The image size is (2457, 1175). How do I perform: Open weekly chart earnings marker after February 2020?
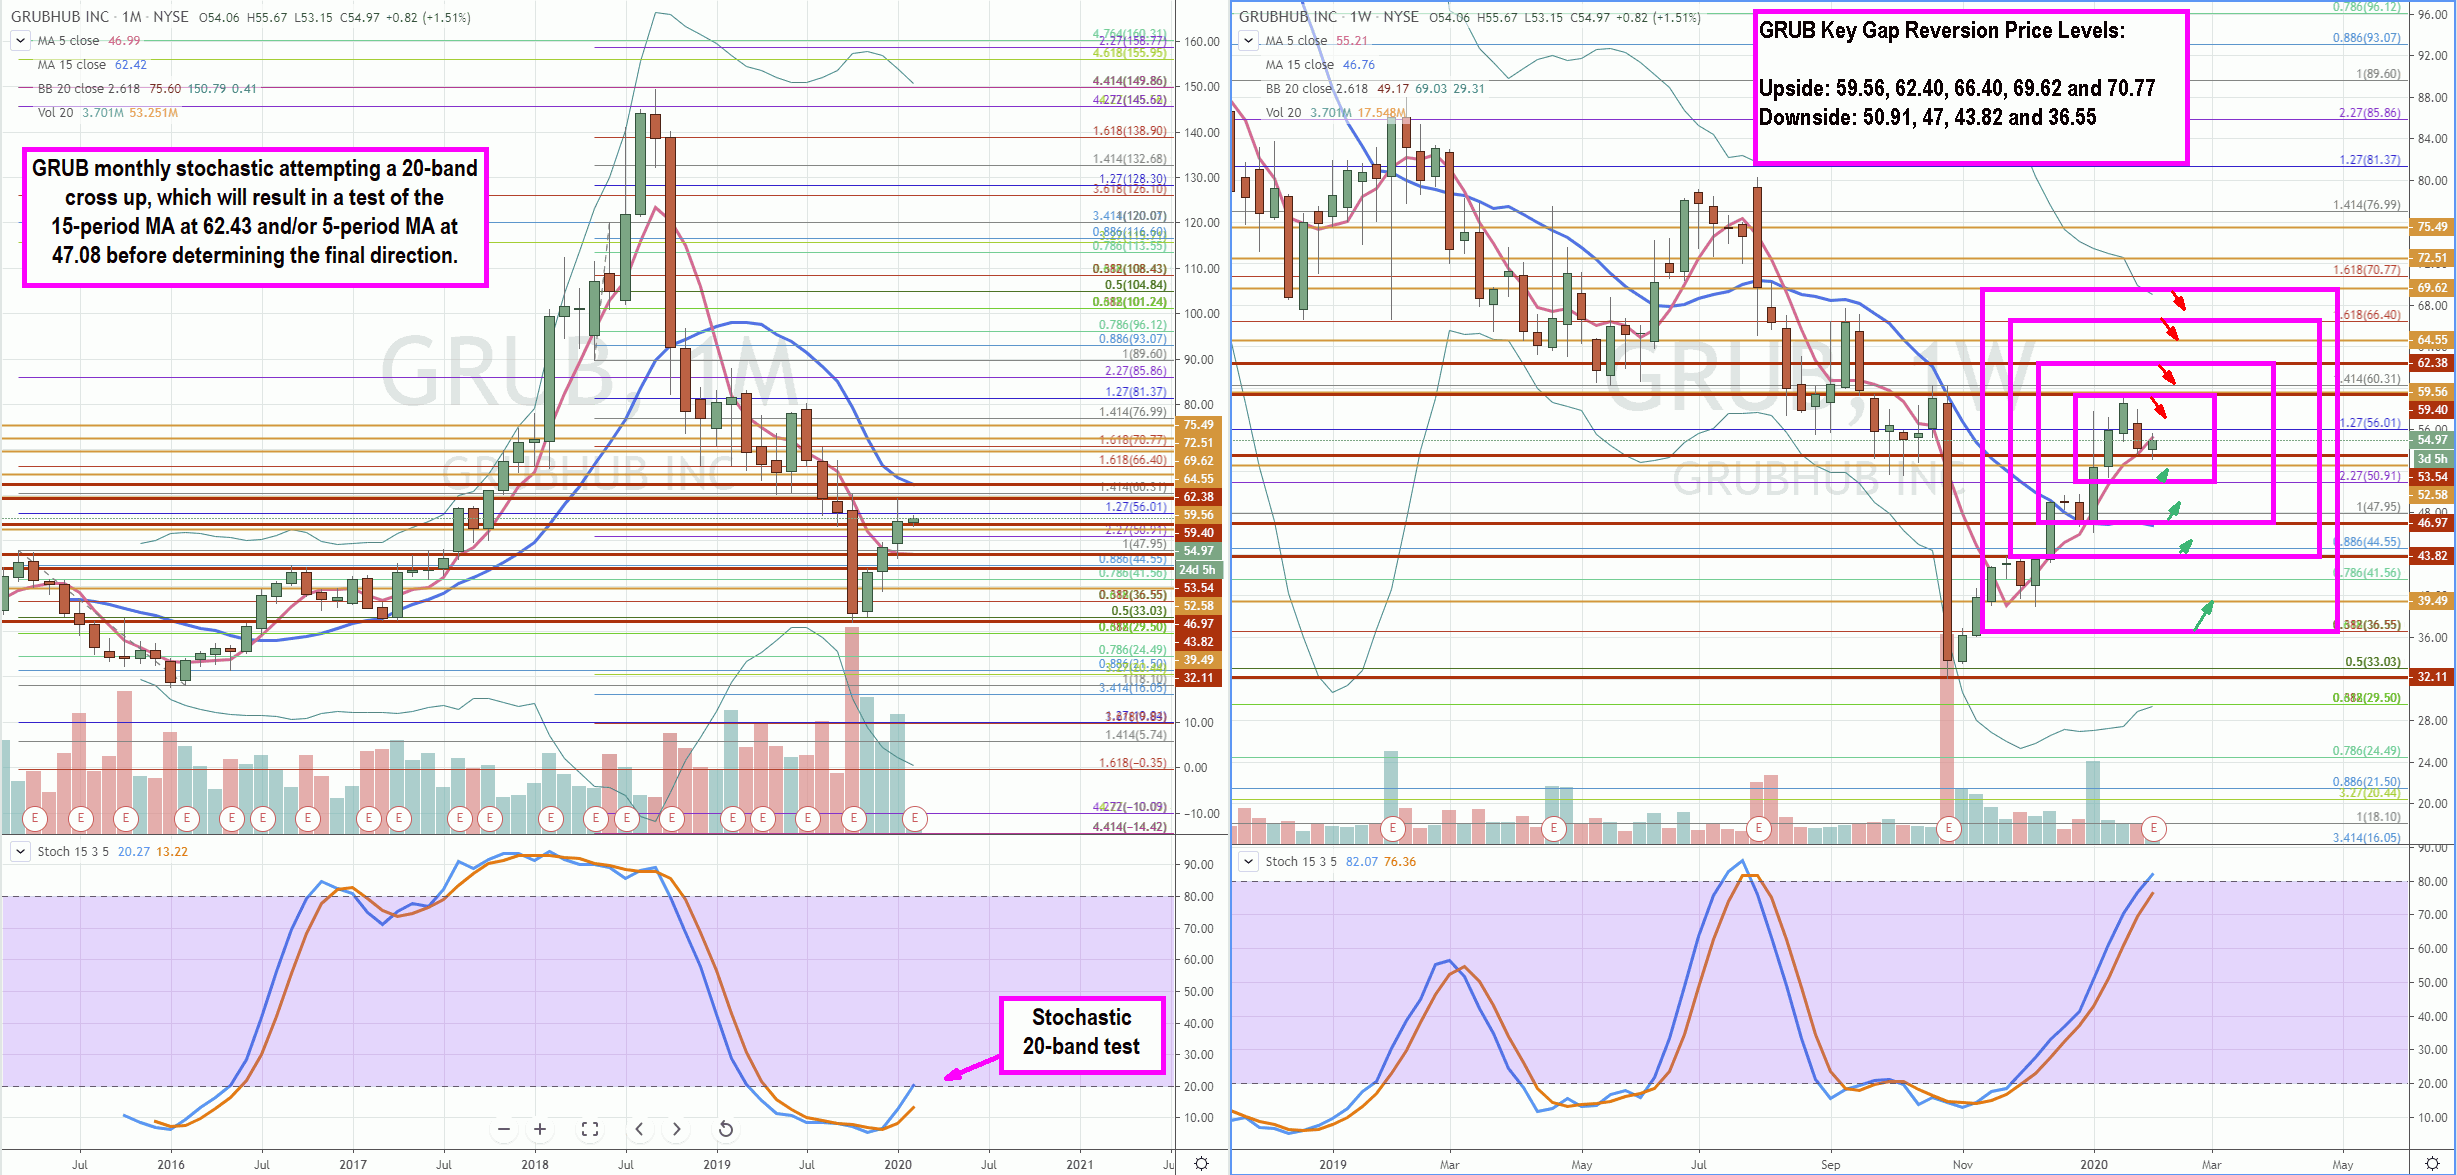pos(2154,828)
